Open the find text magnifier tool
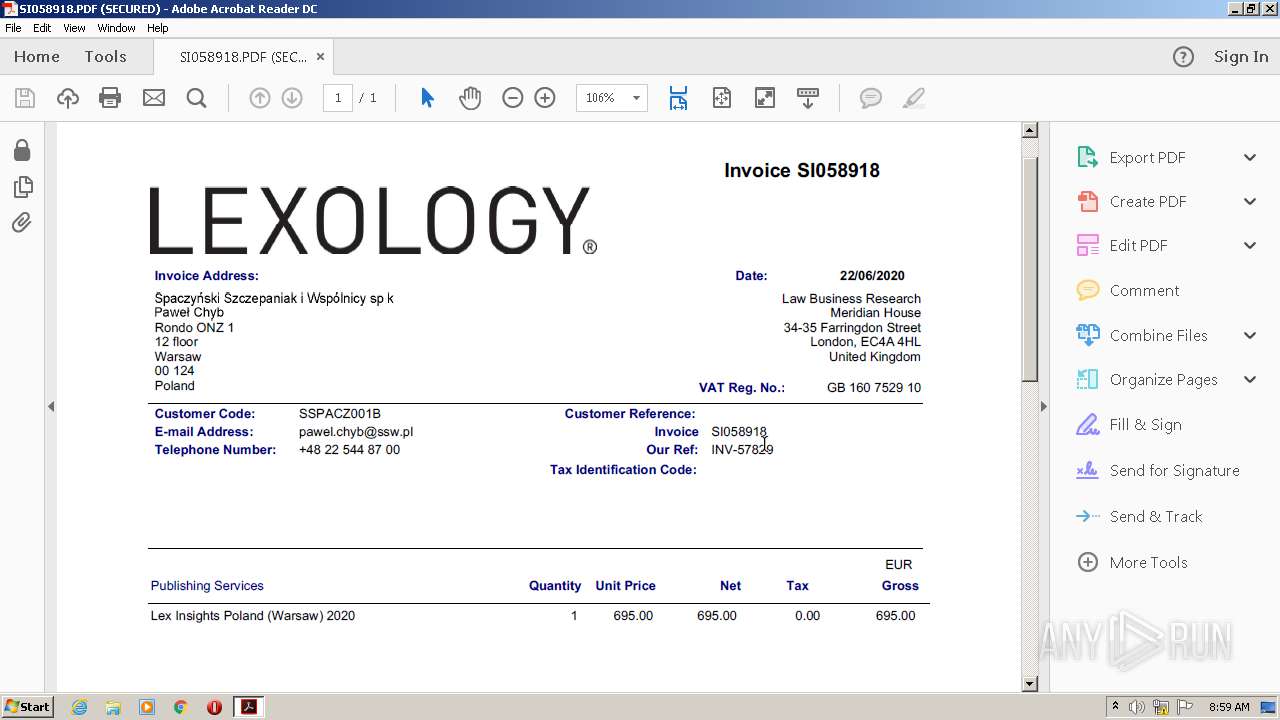This screenshot has height=720, width=1280. pos(196,98)
